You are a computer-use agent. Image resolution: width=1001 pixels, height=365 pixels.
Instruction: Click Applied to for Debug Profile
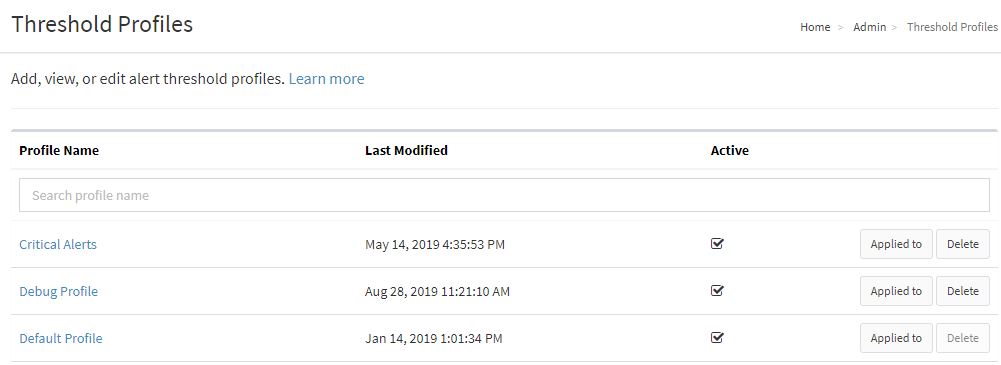[x=896, y=292]
